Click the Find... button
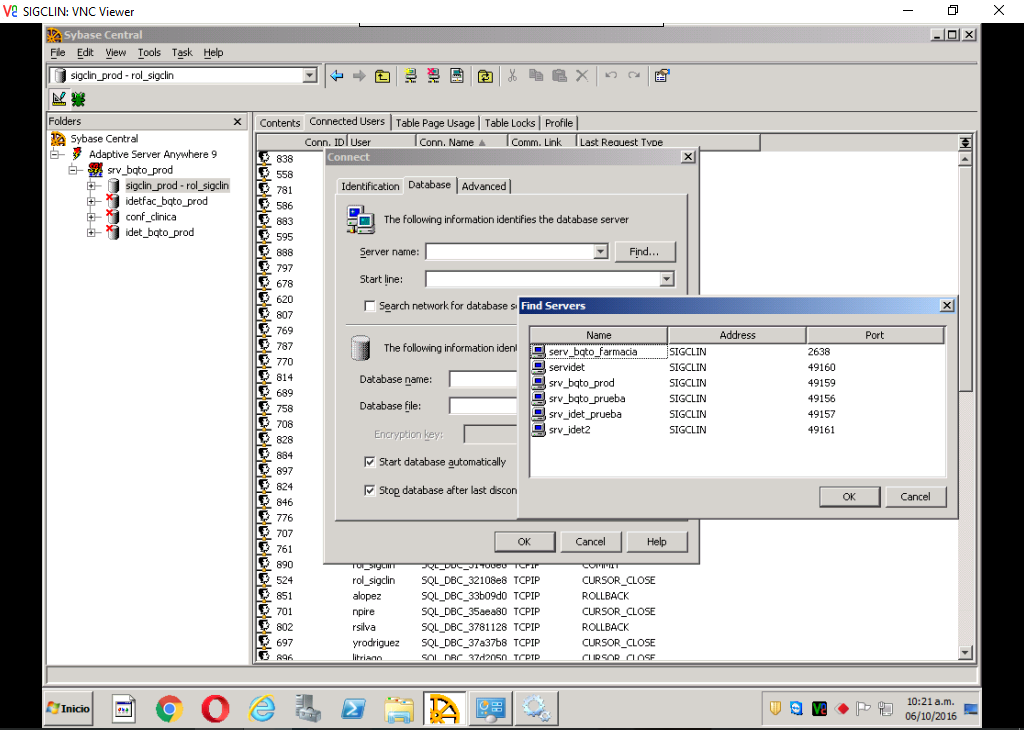 coord(645,251)
